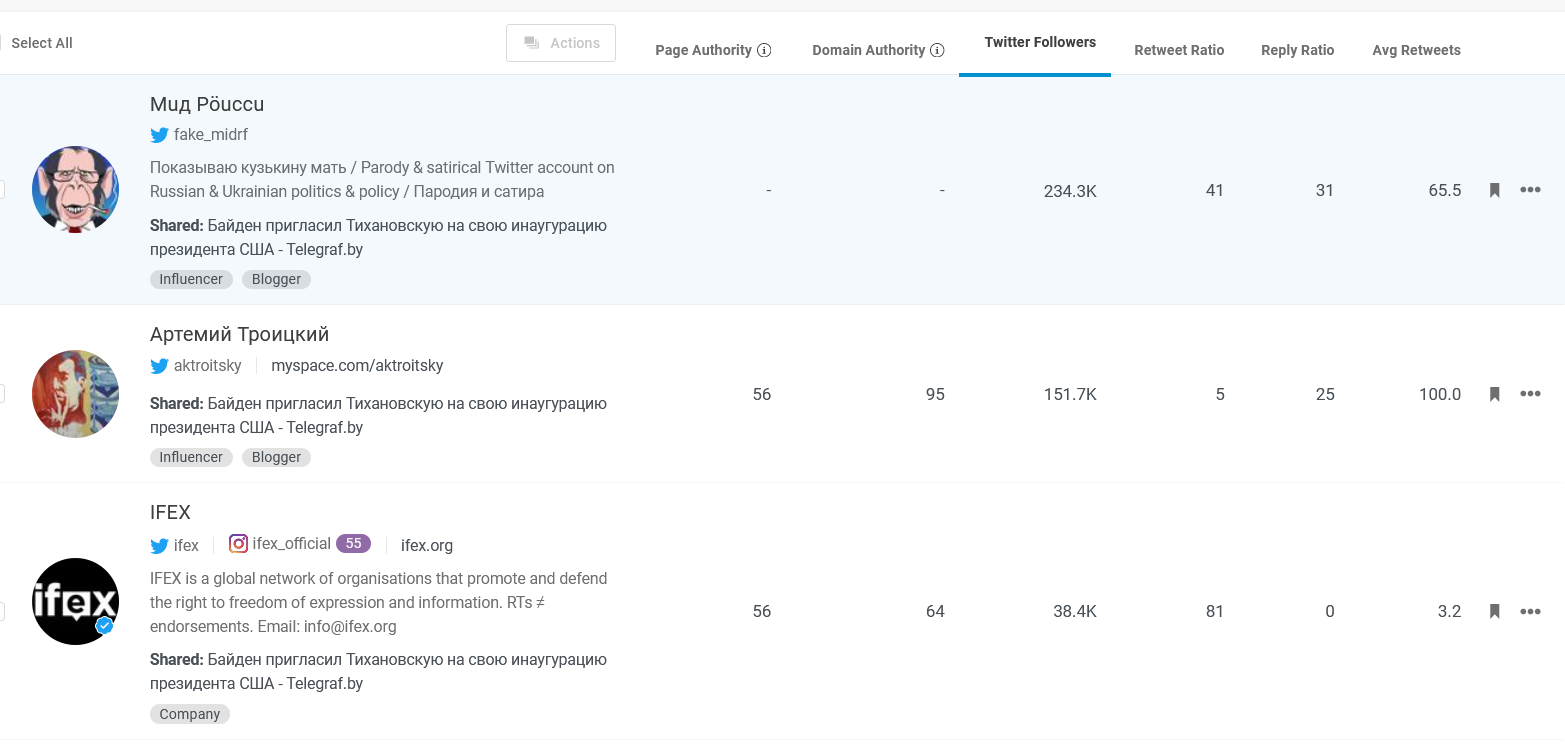Screen dimensions: 1565x745
Task: Click the Actions button
Action: click(561, 43)
